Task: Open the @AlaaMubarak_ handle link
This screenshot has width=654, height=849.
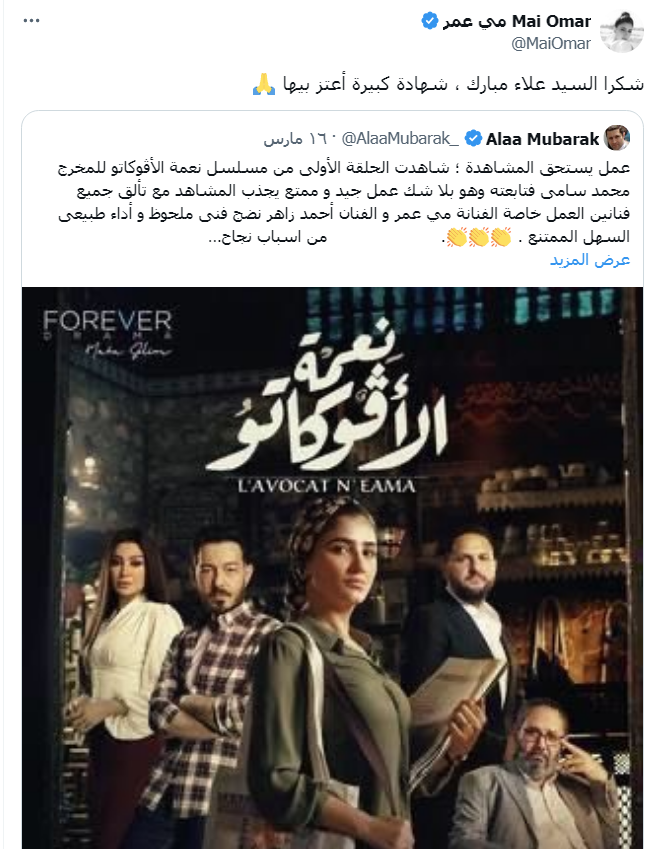Action: (400, 139)
